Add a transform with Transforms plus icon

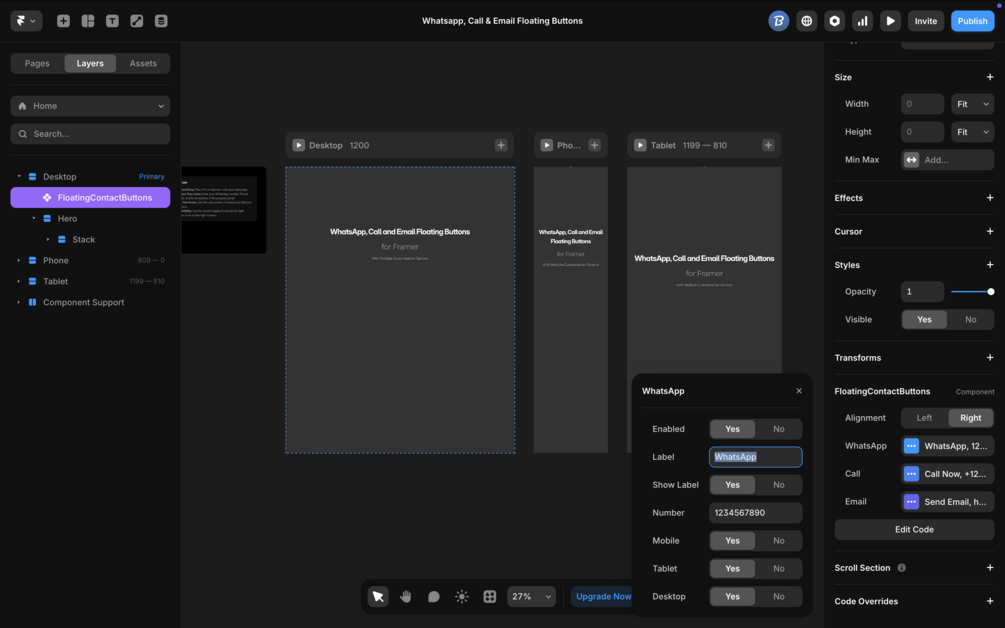990,358
